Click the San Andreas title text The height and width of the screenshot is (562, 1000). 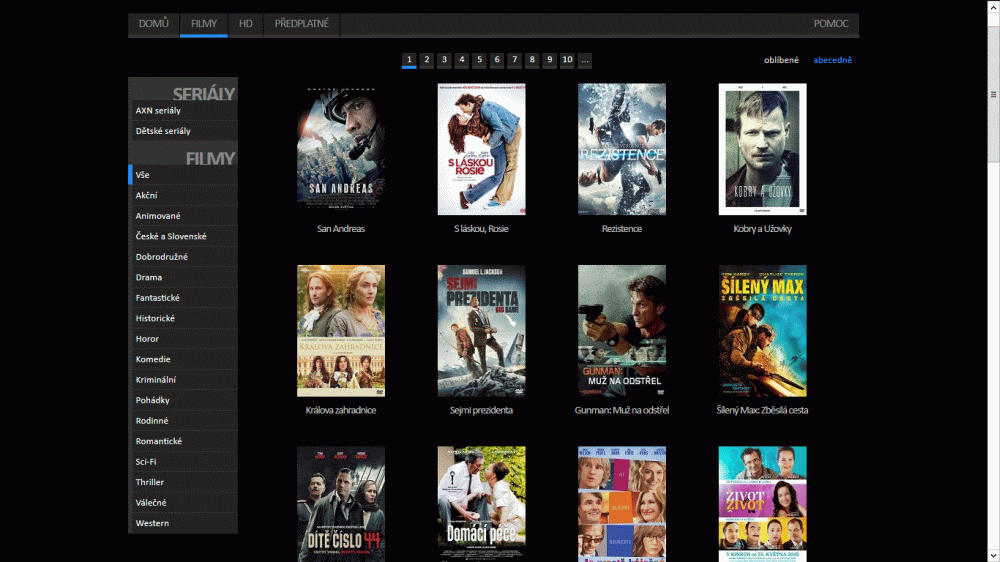341,228
